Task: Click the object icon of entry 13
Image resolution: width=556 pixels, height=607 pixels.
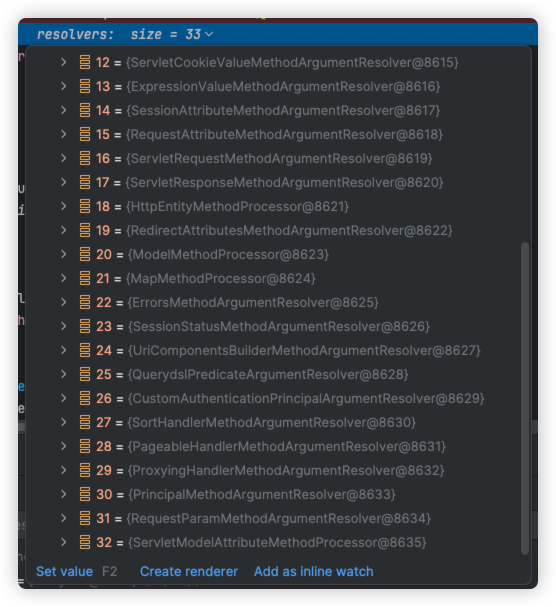Action: click(x=85, y=86)
